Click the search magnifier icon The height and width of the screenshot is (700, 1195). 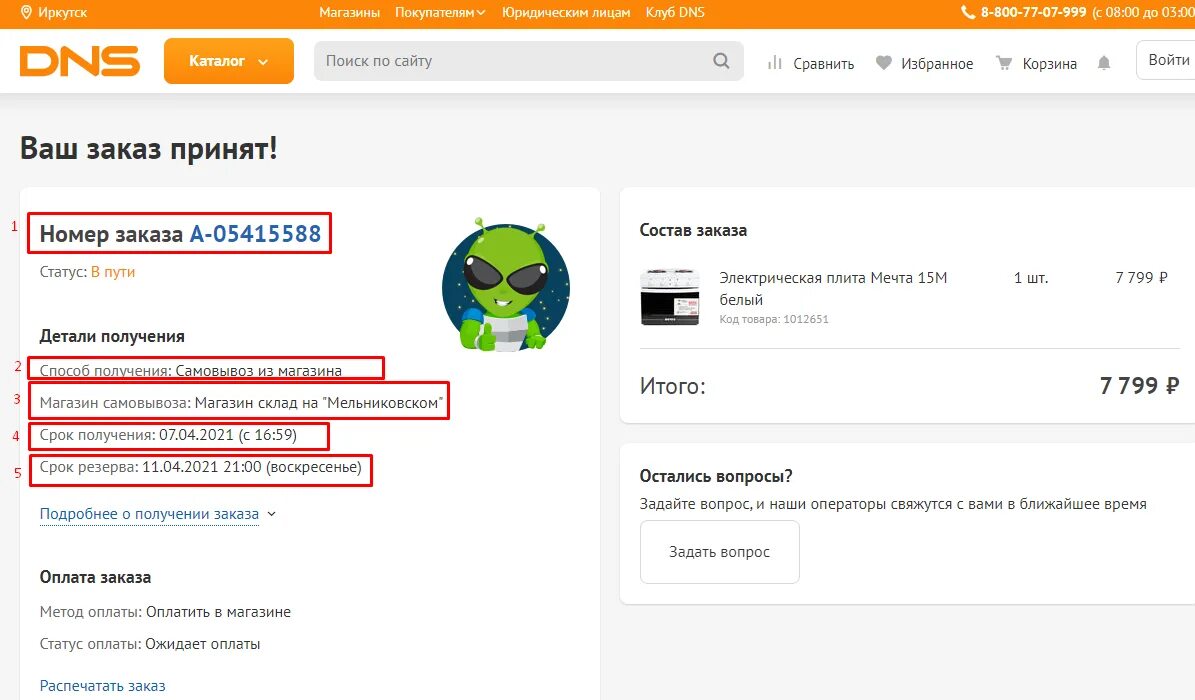click(721, 61)
